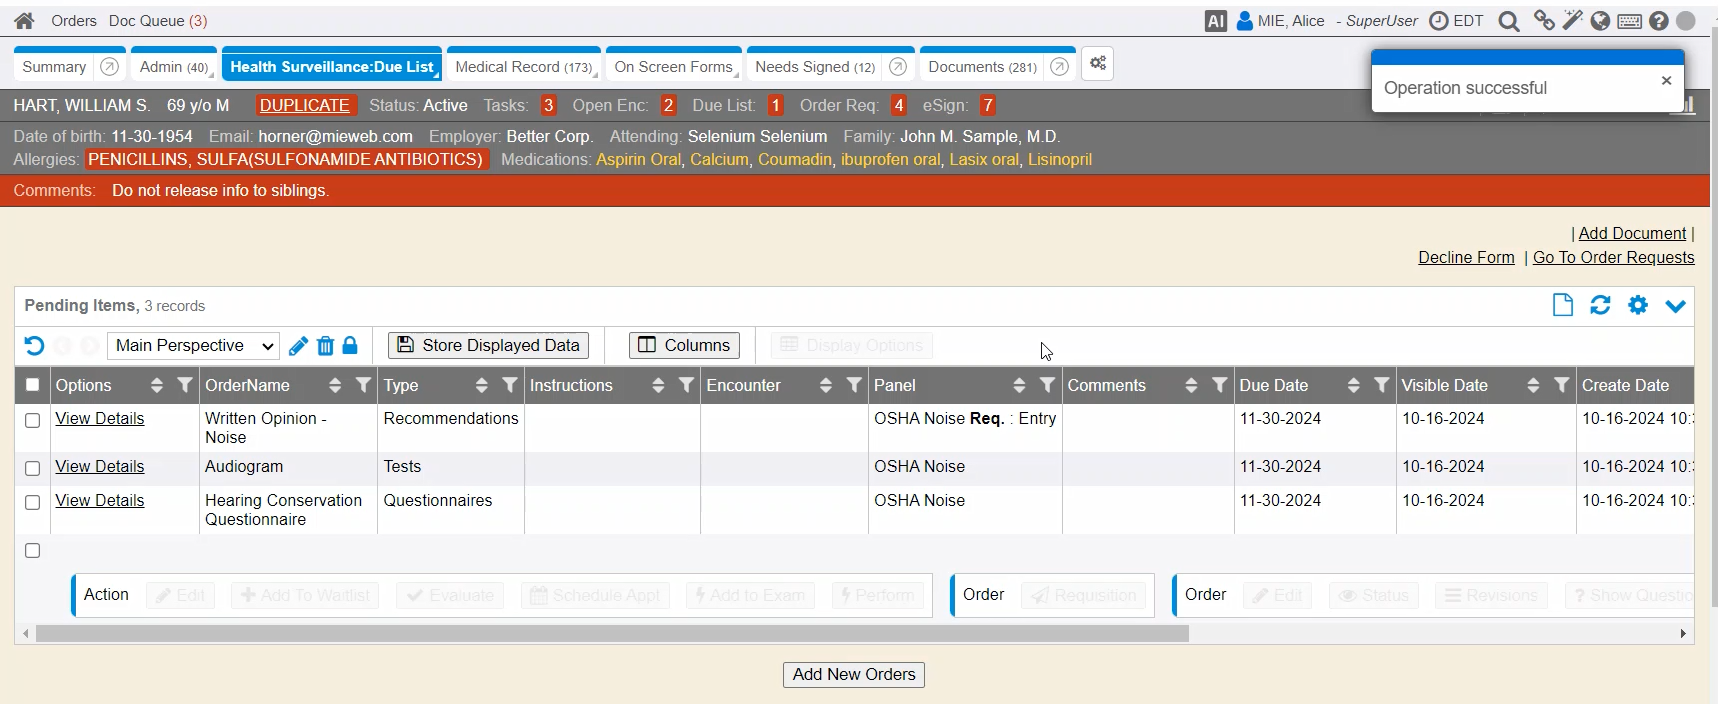Click the Add New Orders button
1718x704 pixels.
(x=853, y=675)
